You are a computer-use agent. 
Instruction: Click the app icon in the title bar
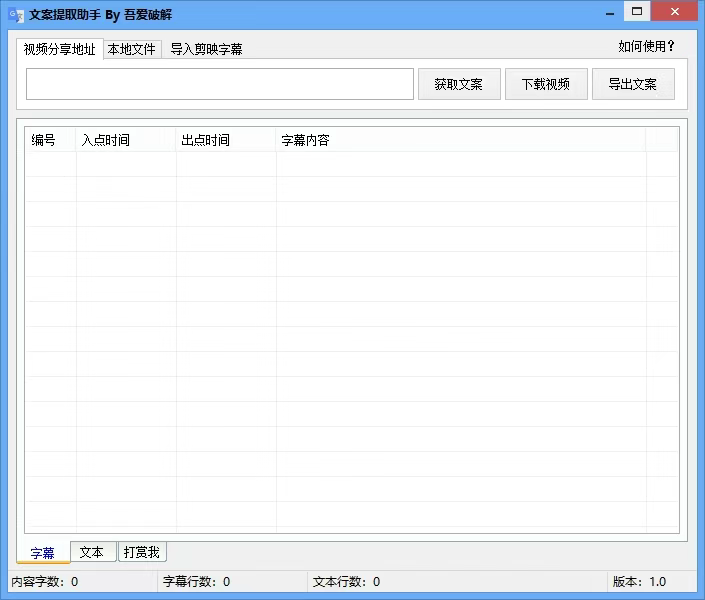(x=15, y=14)
